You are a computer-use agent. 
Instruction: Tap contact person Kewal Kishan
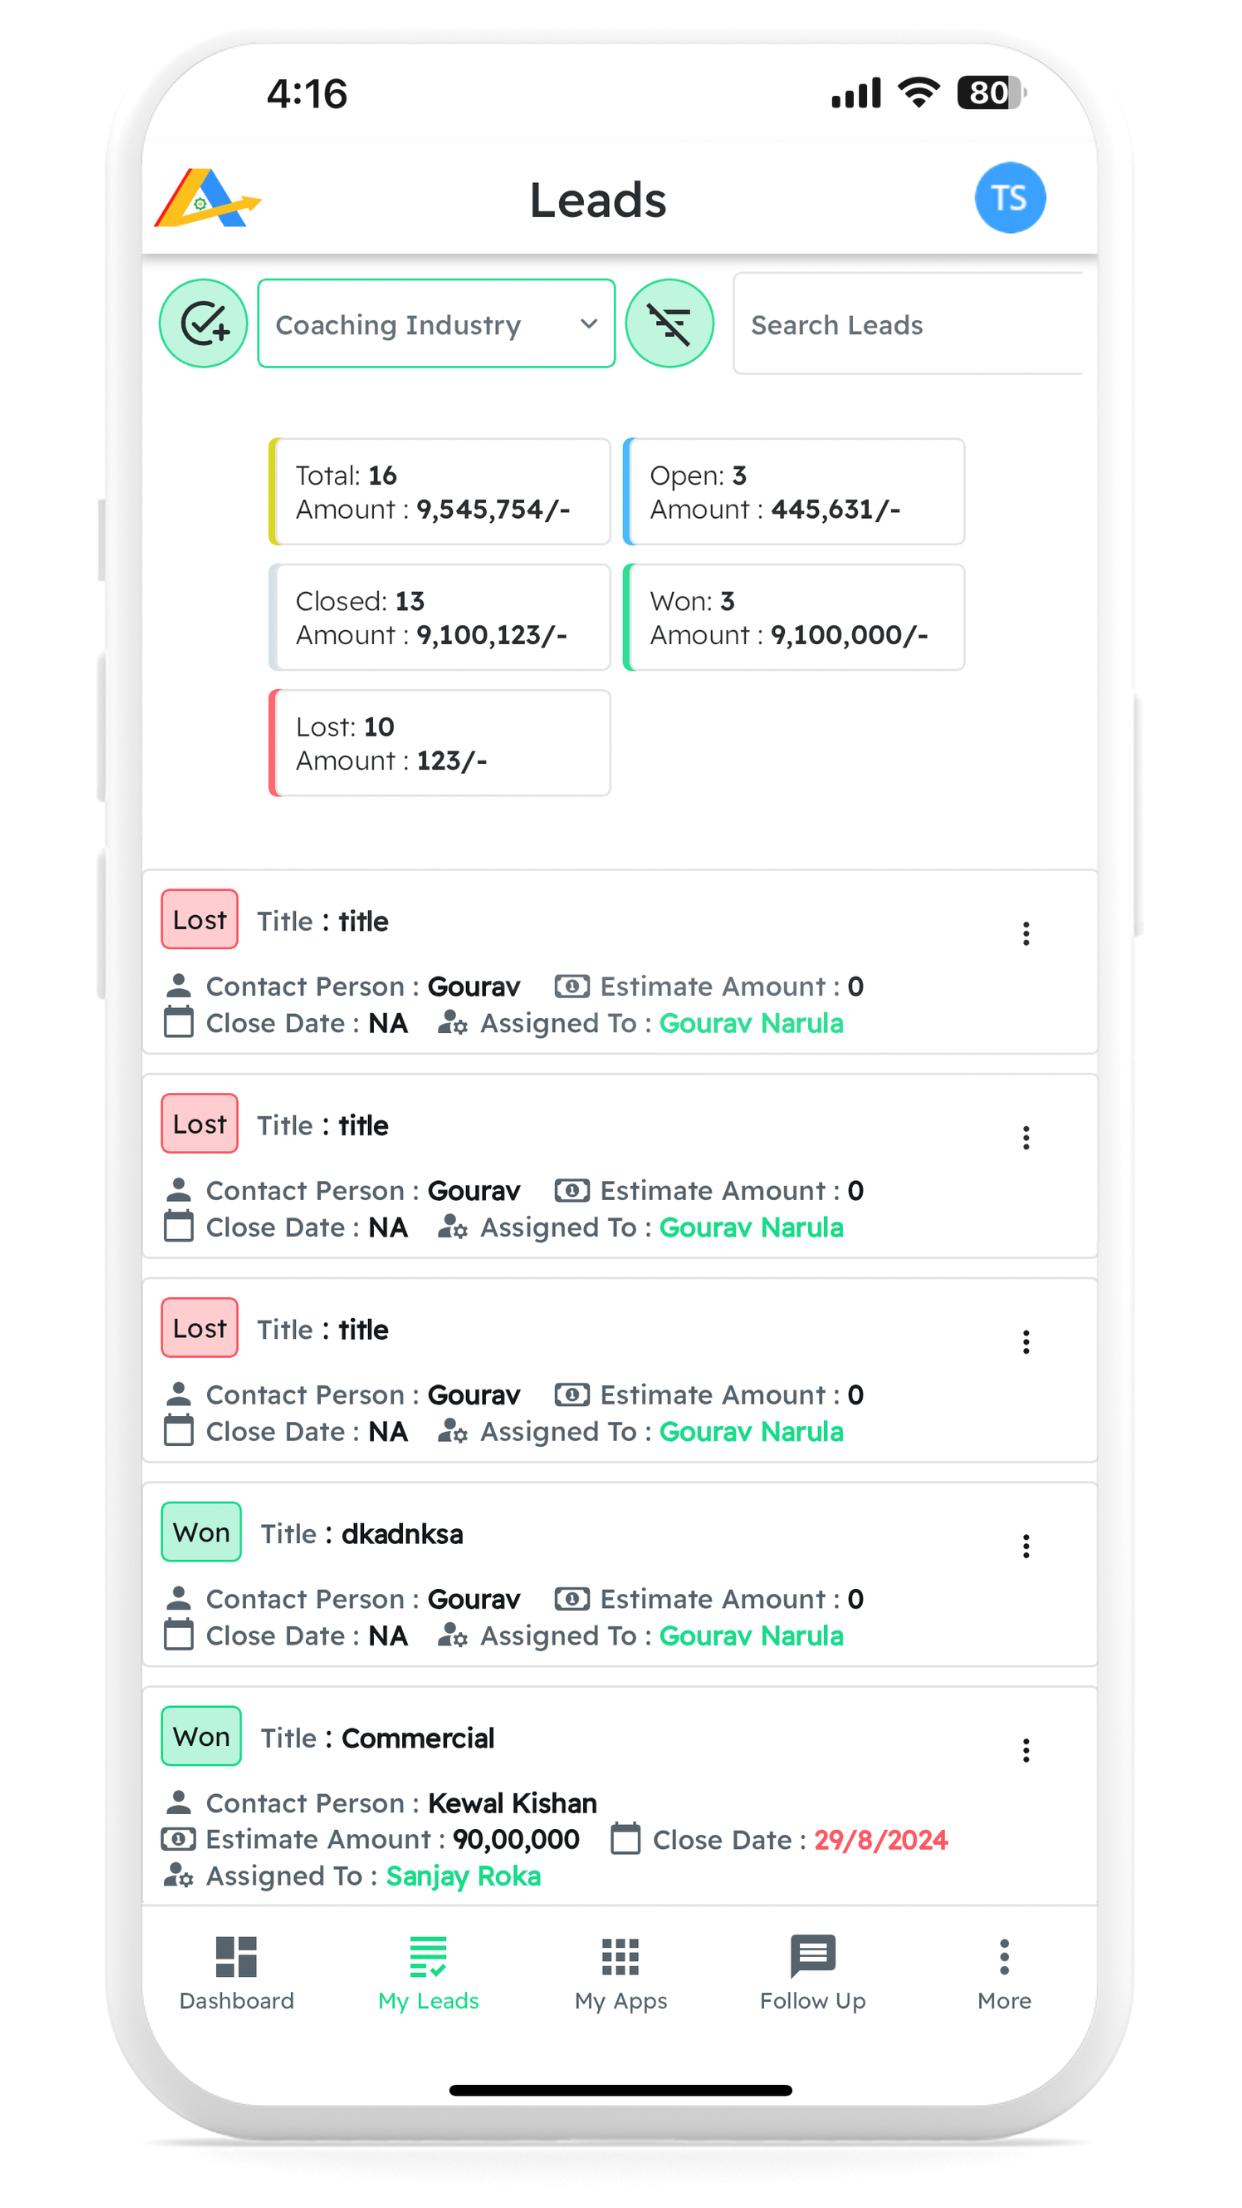512,1803
